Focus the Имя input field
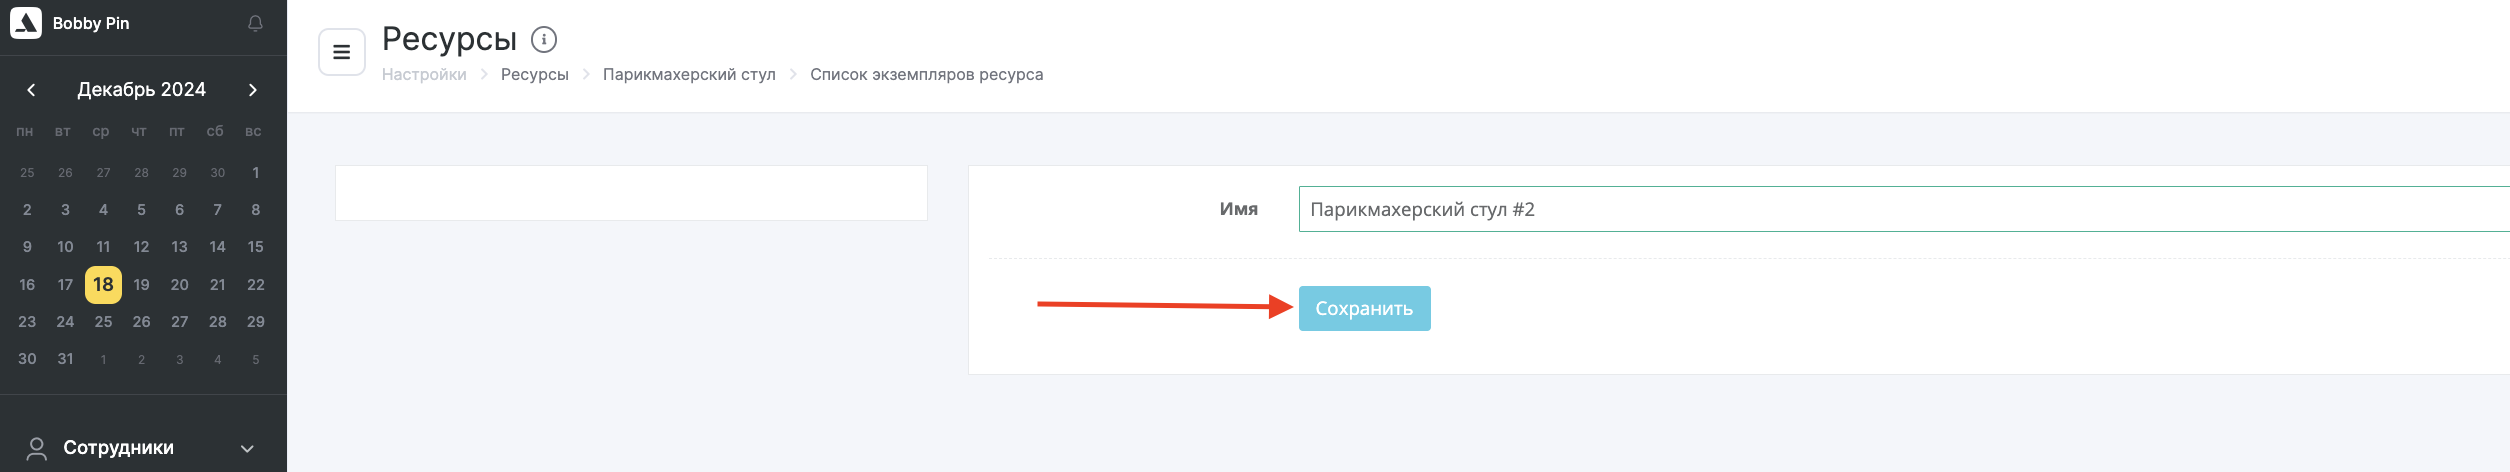Image resolution: width=2510 pixels, height=472 pixels. 1904,209
